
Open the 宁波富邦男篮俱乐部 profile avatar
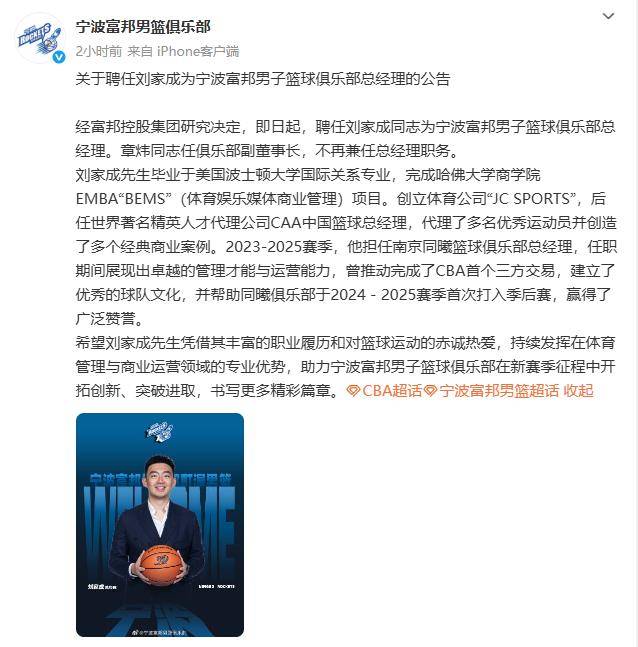point(40,38)
